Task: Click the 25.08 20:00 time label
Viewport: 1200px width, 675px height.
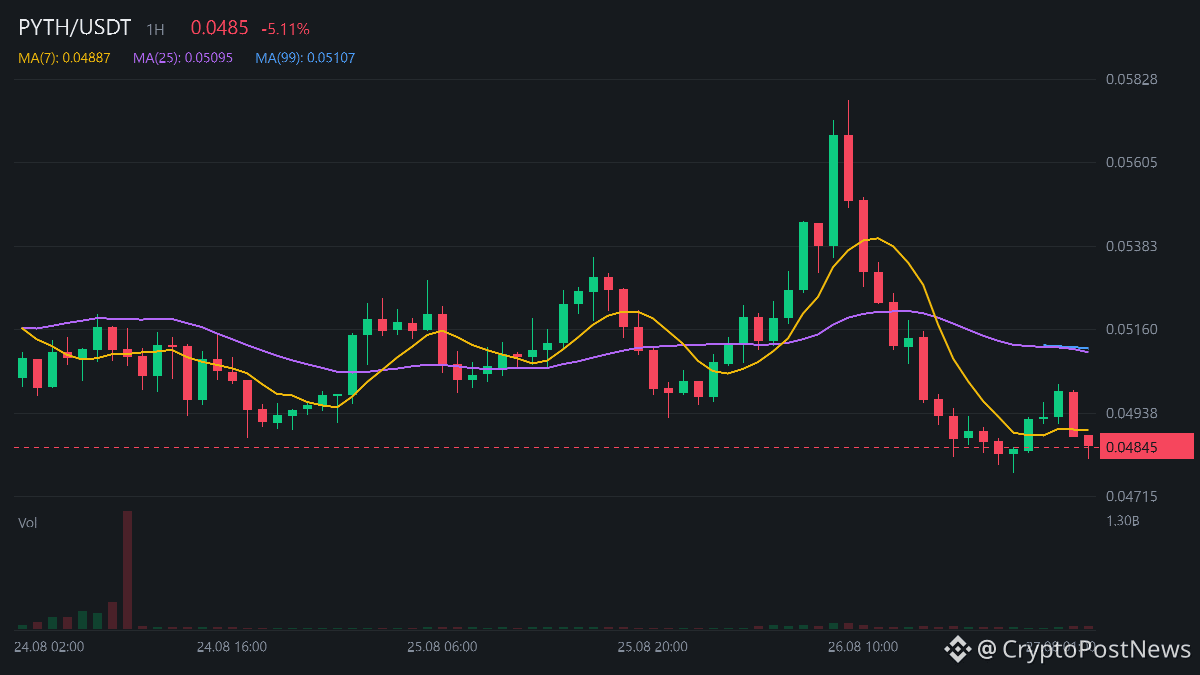Action: [x=652, y=647]
